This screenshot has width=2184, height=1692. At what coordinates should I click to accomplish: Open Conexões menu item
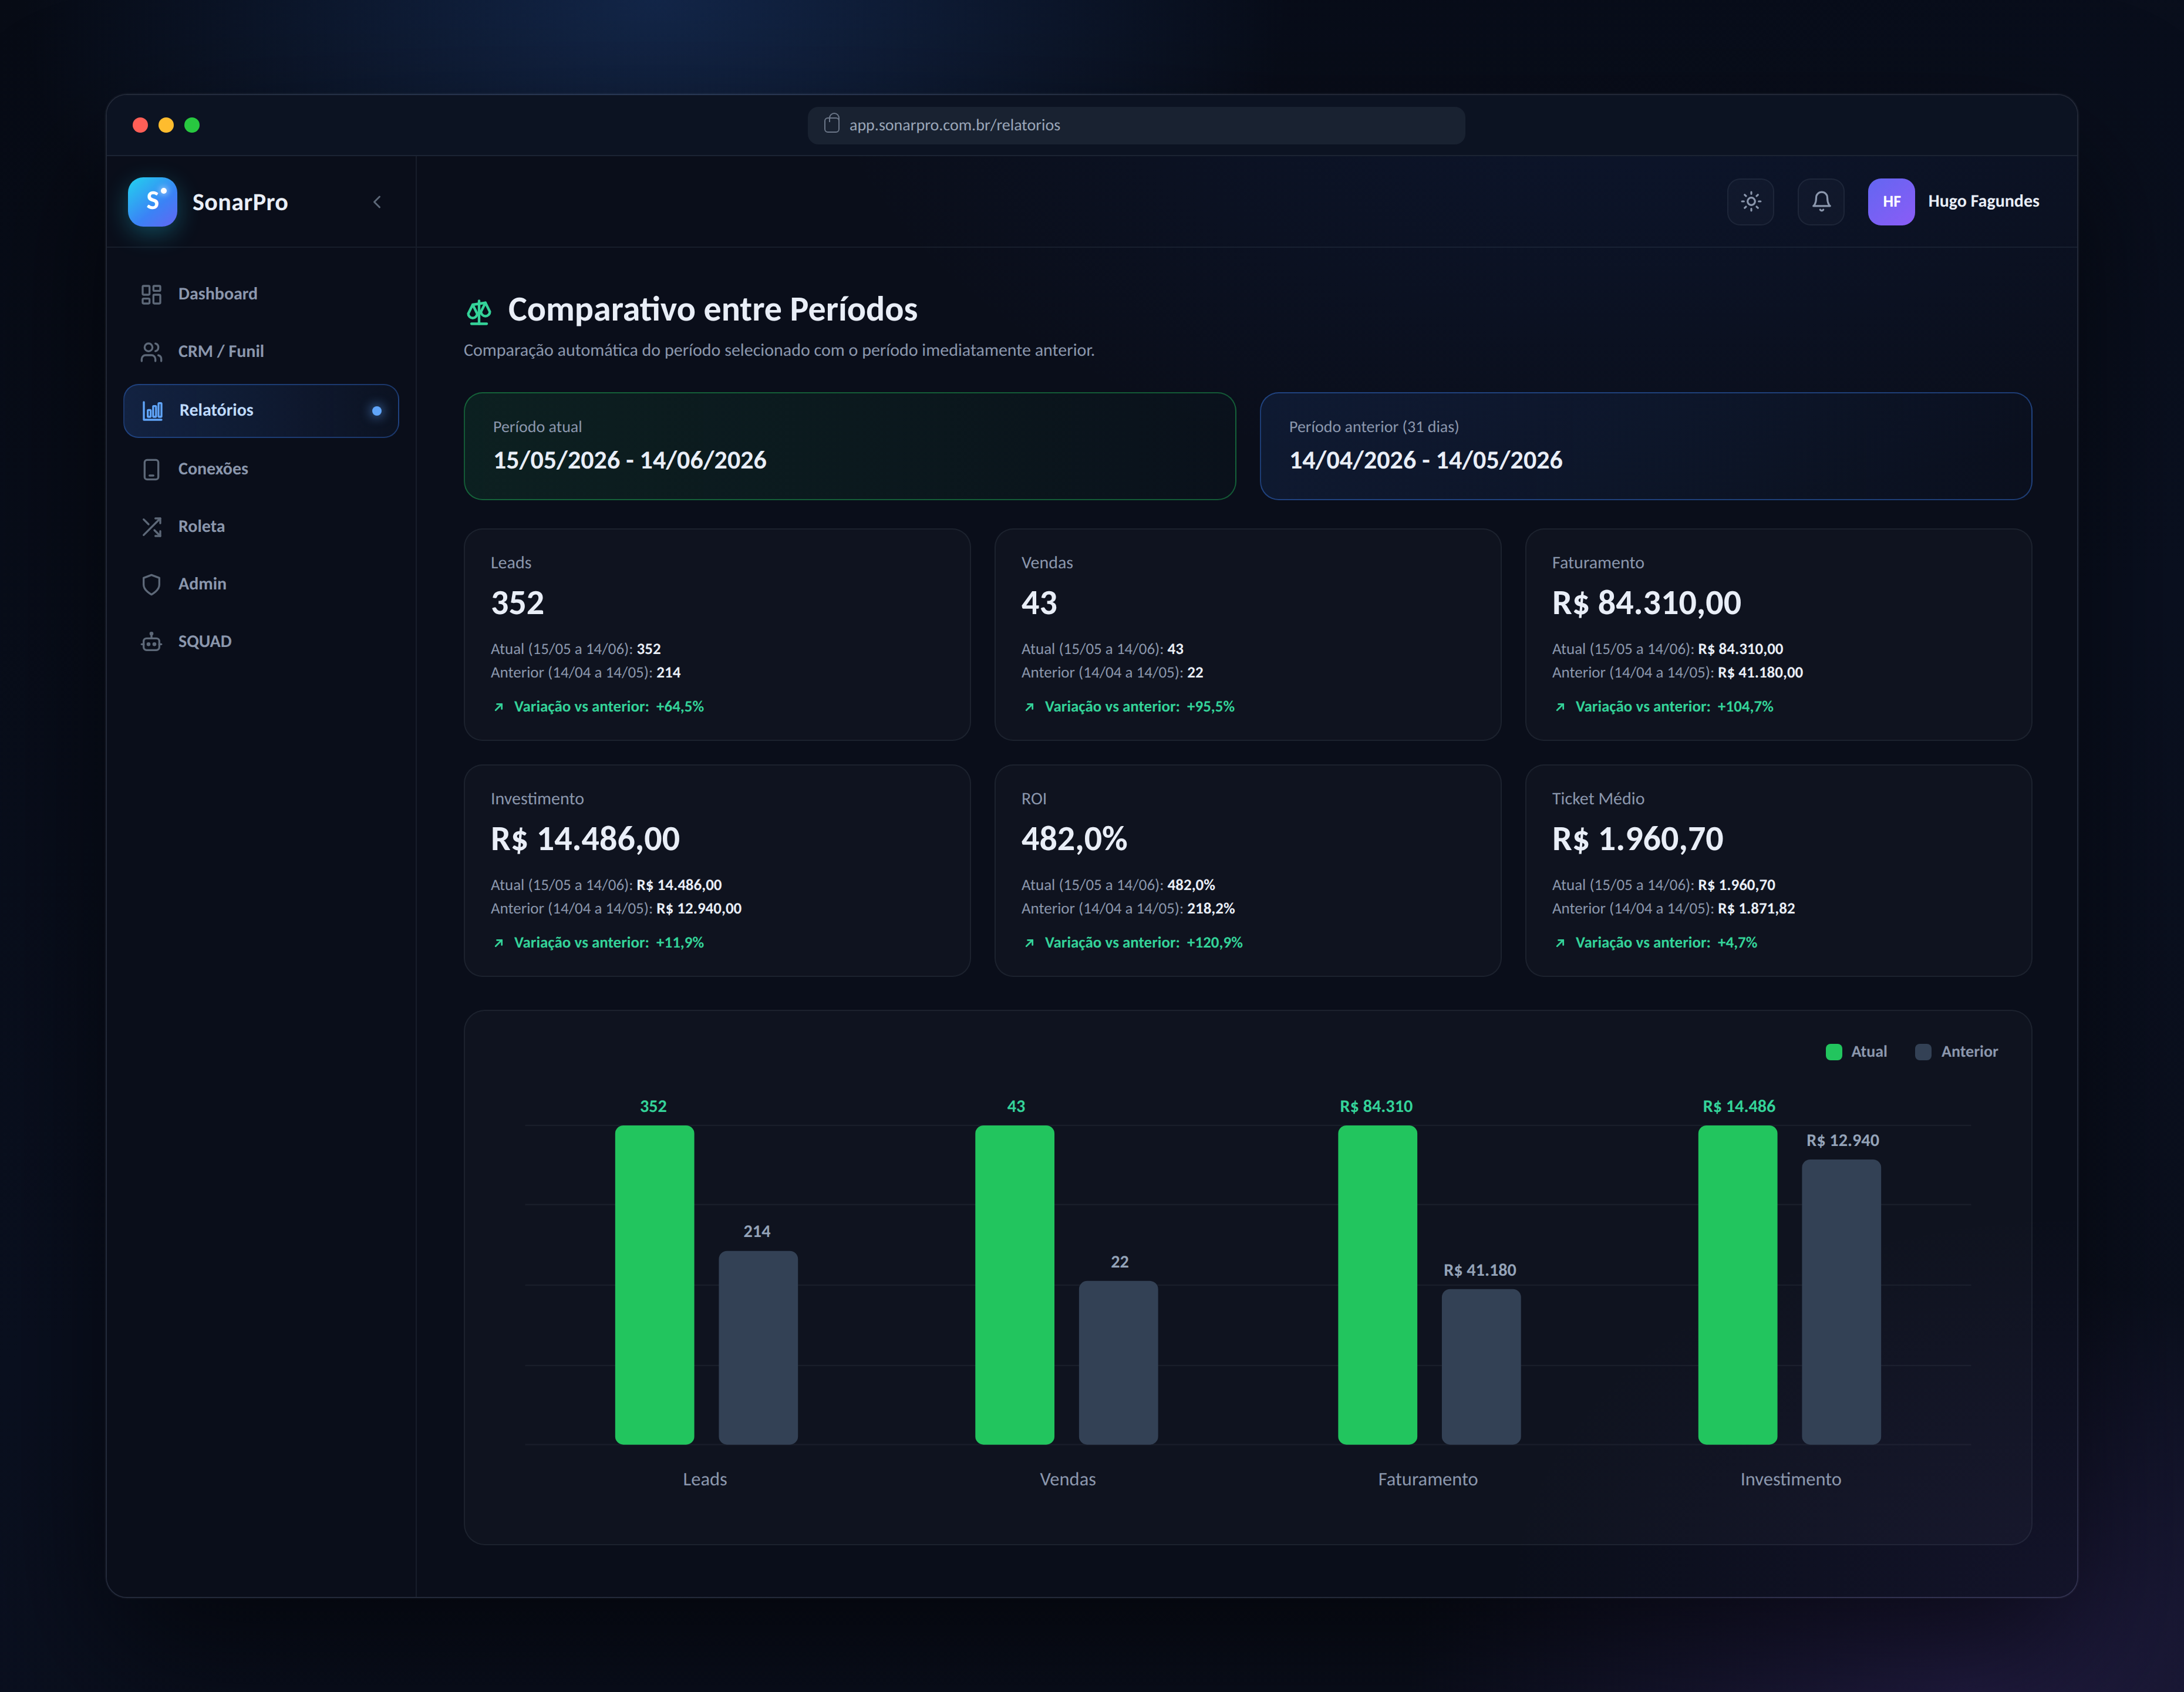pyautogui.click(x=261, y=469)
